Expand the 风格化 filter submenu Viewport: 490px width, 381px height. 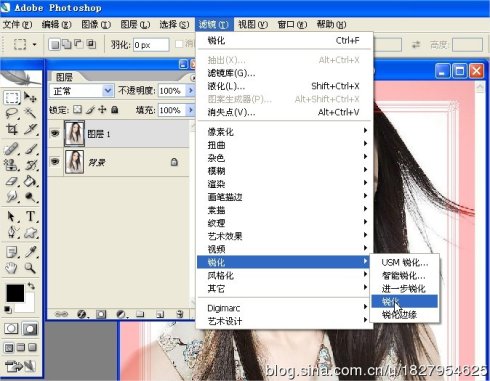(285, 275)
